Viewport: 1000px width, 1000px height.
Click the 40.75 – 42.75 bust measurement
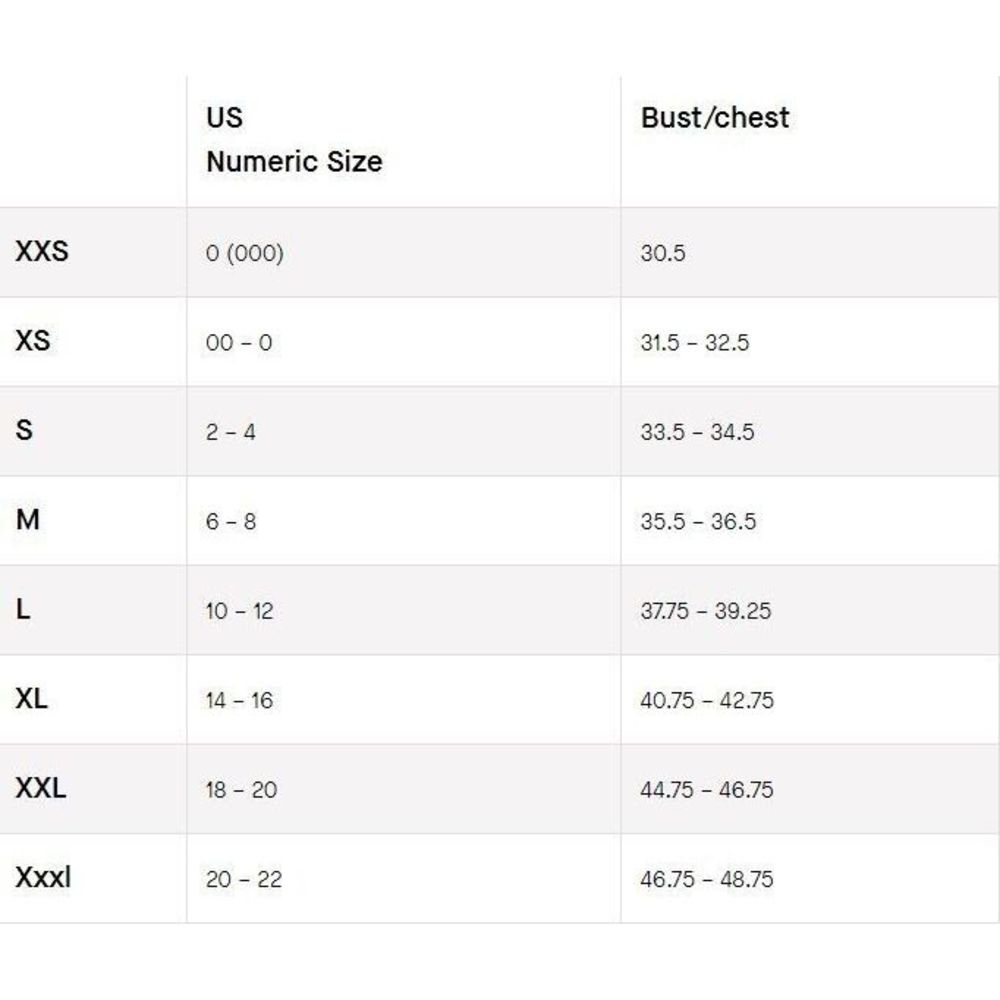tap(707, 700)
